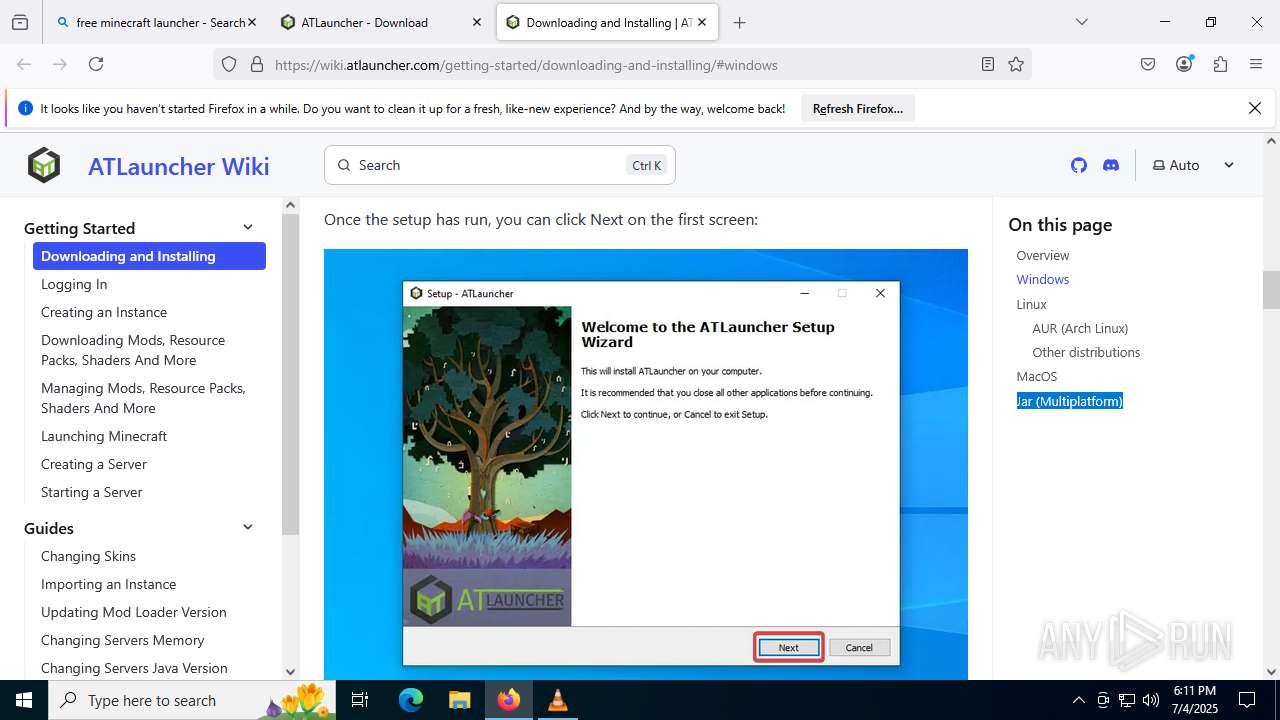1280x720 pixels.
Task: Jump to Windows section
Action: [1043, 279]
